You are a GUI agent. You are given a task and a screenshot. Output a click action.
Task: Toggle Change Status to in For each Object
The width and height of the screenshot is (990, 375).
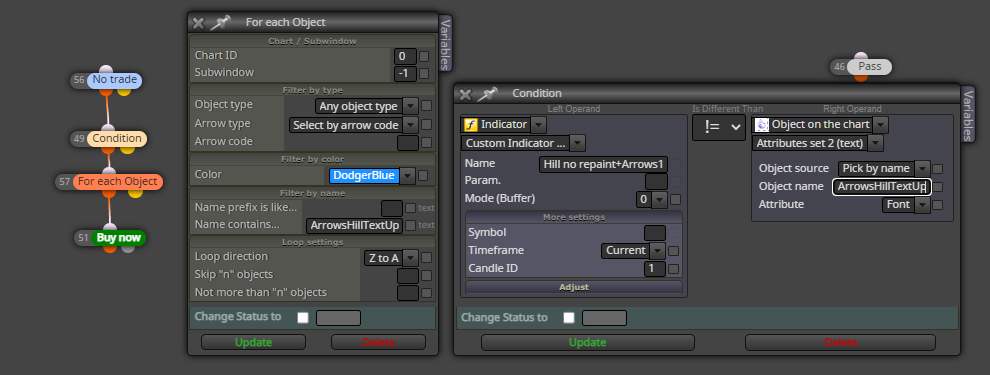[x=303, y=318]
